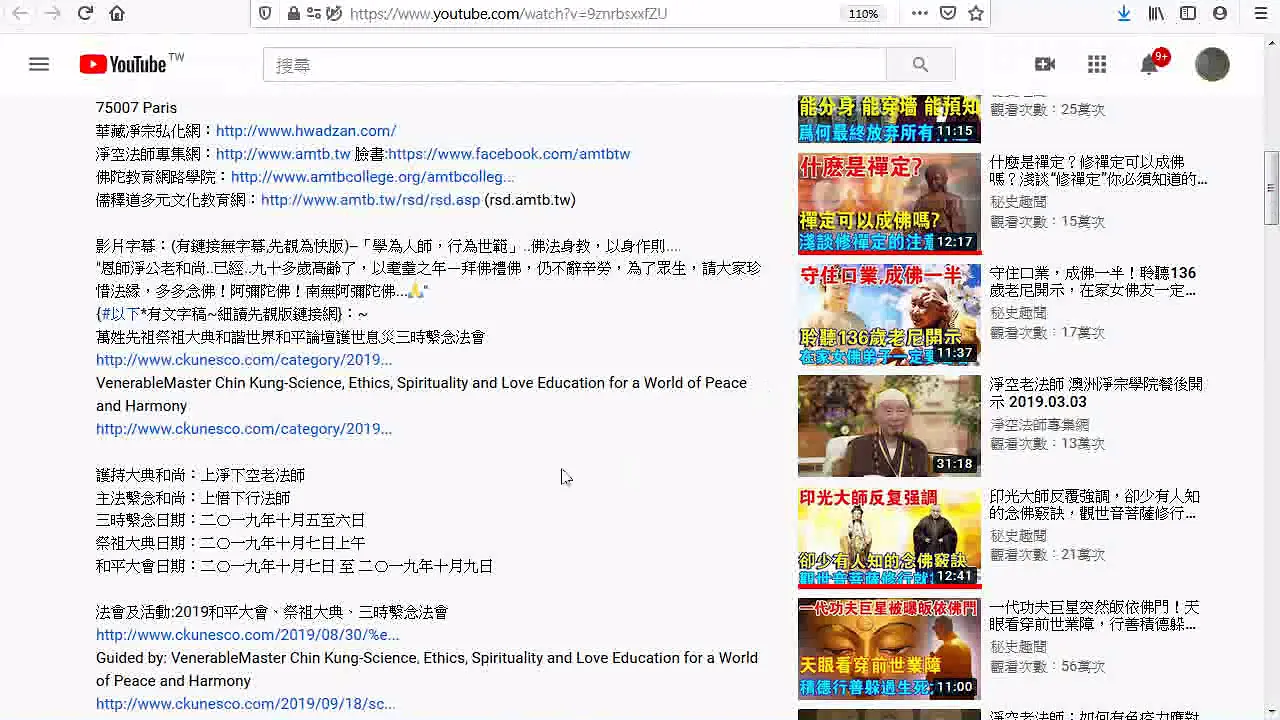Image resolution: width=1280 pixels, height=720 pixels.
Task: Click text 75007 Paris
Action: pyautogui.click(x=136, y=107)
